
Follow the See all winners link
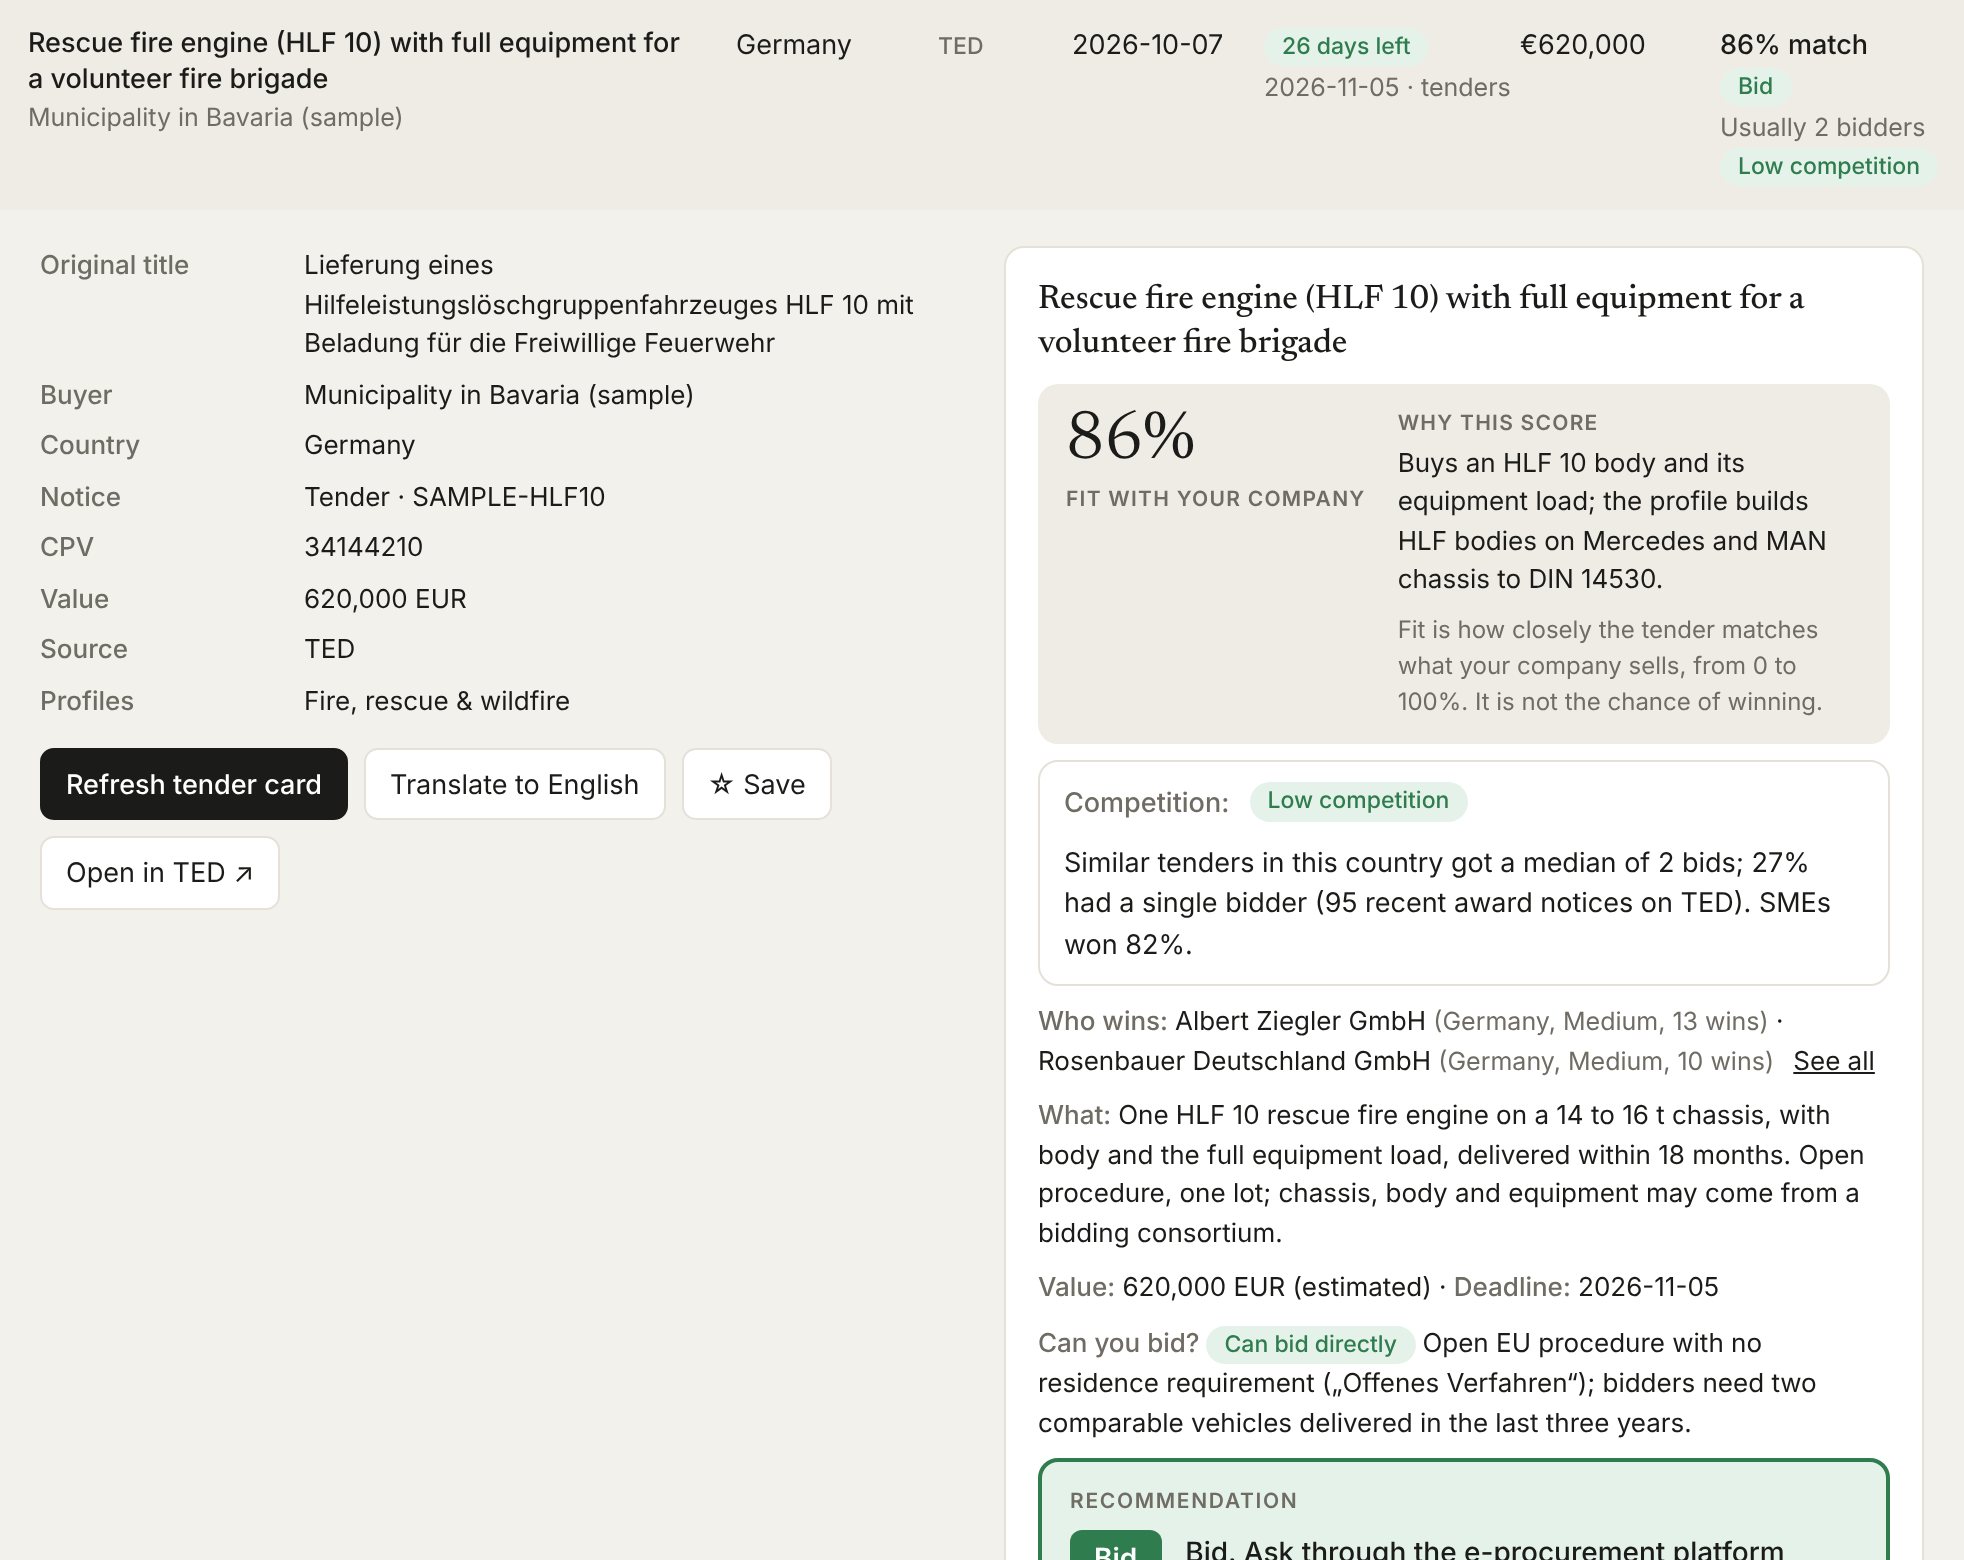coord(1833,1061)
